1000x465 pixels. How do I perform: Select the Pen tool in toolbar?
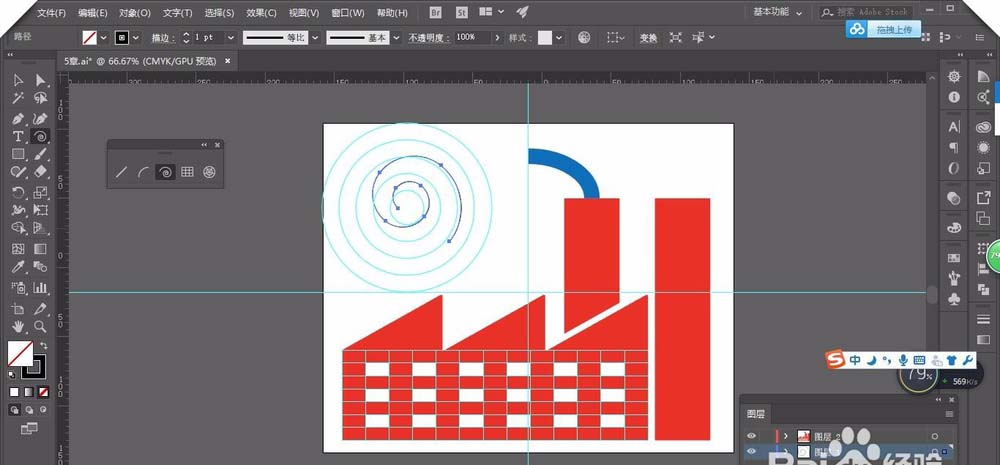pyautogui.click(x=18, y=119)
